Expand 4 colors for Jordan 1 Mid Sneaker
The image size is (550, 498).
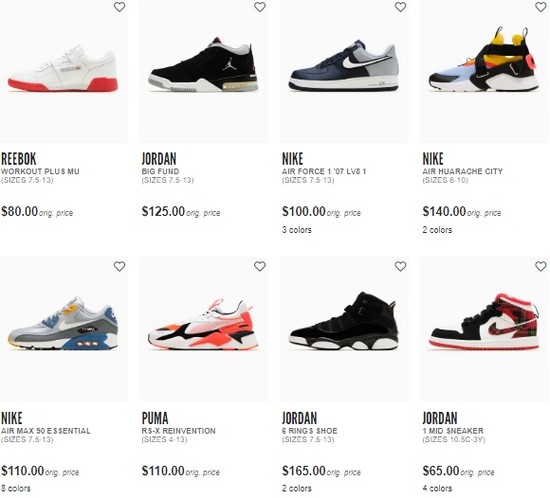click(437, 488)
